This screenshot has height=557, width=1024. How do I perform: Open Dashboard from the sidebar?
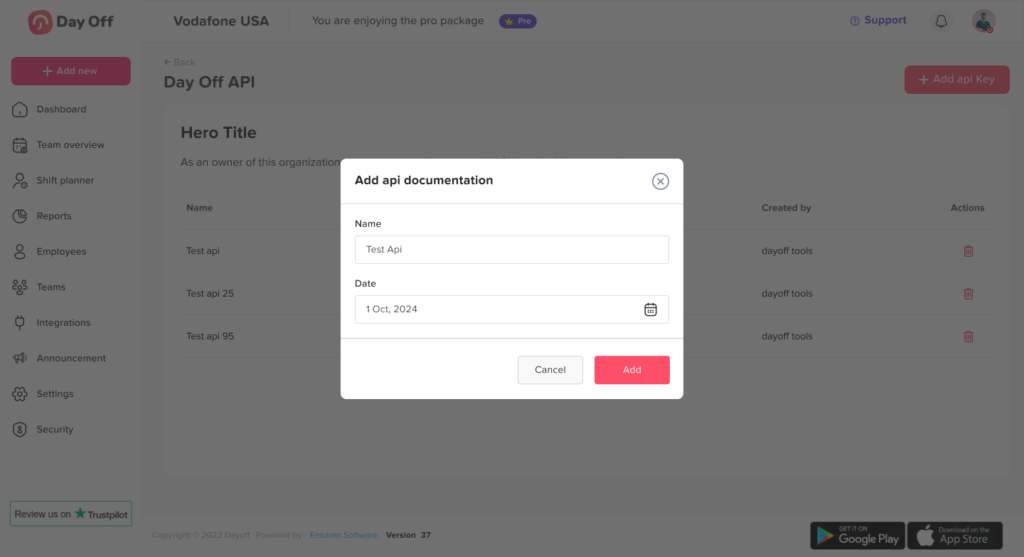coord(61,109)
